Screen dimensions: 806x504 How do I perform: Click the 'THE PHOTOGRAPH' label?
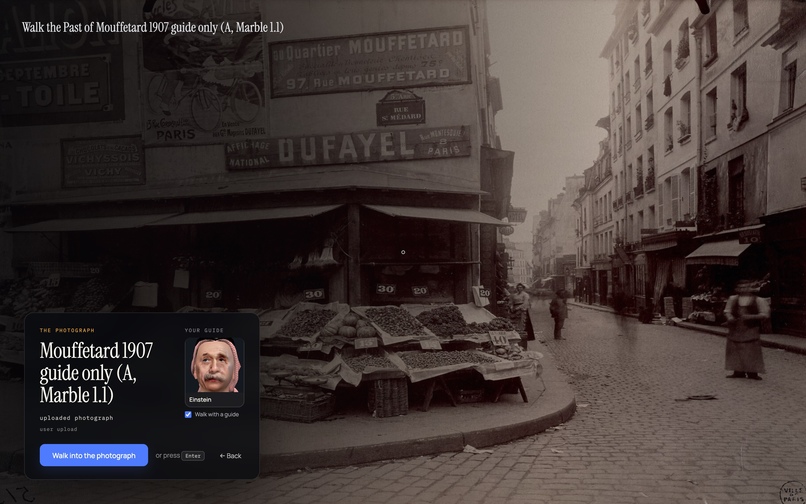67,330
